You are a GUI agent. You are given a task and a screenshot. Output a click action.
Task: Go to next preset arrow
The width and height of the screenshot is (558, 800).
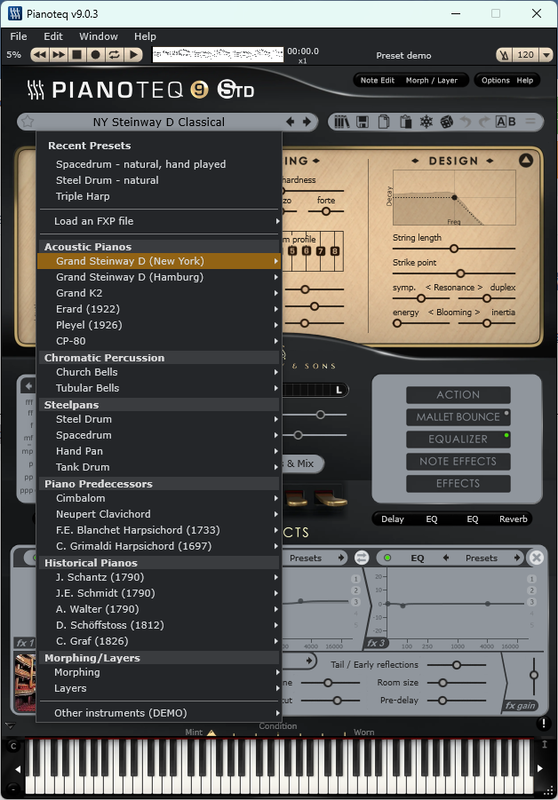click(x=307, y=121)
